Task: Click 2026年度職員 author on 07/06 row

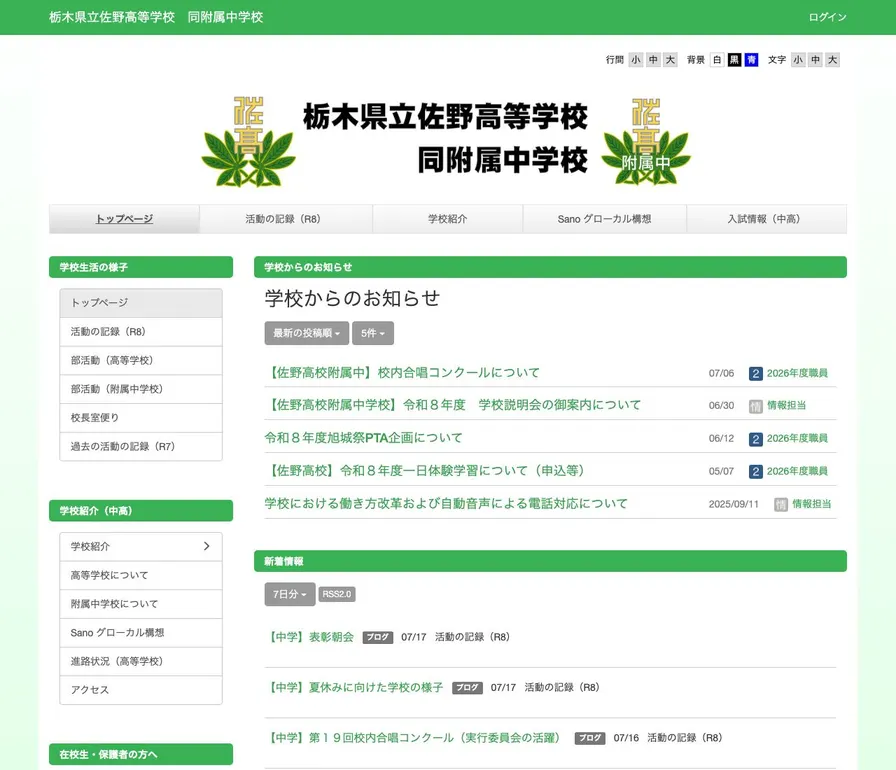Action: 797,374
